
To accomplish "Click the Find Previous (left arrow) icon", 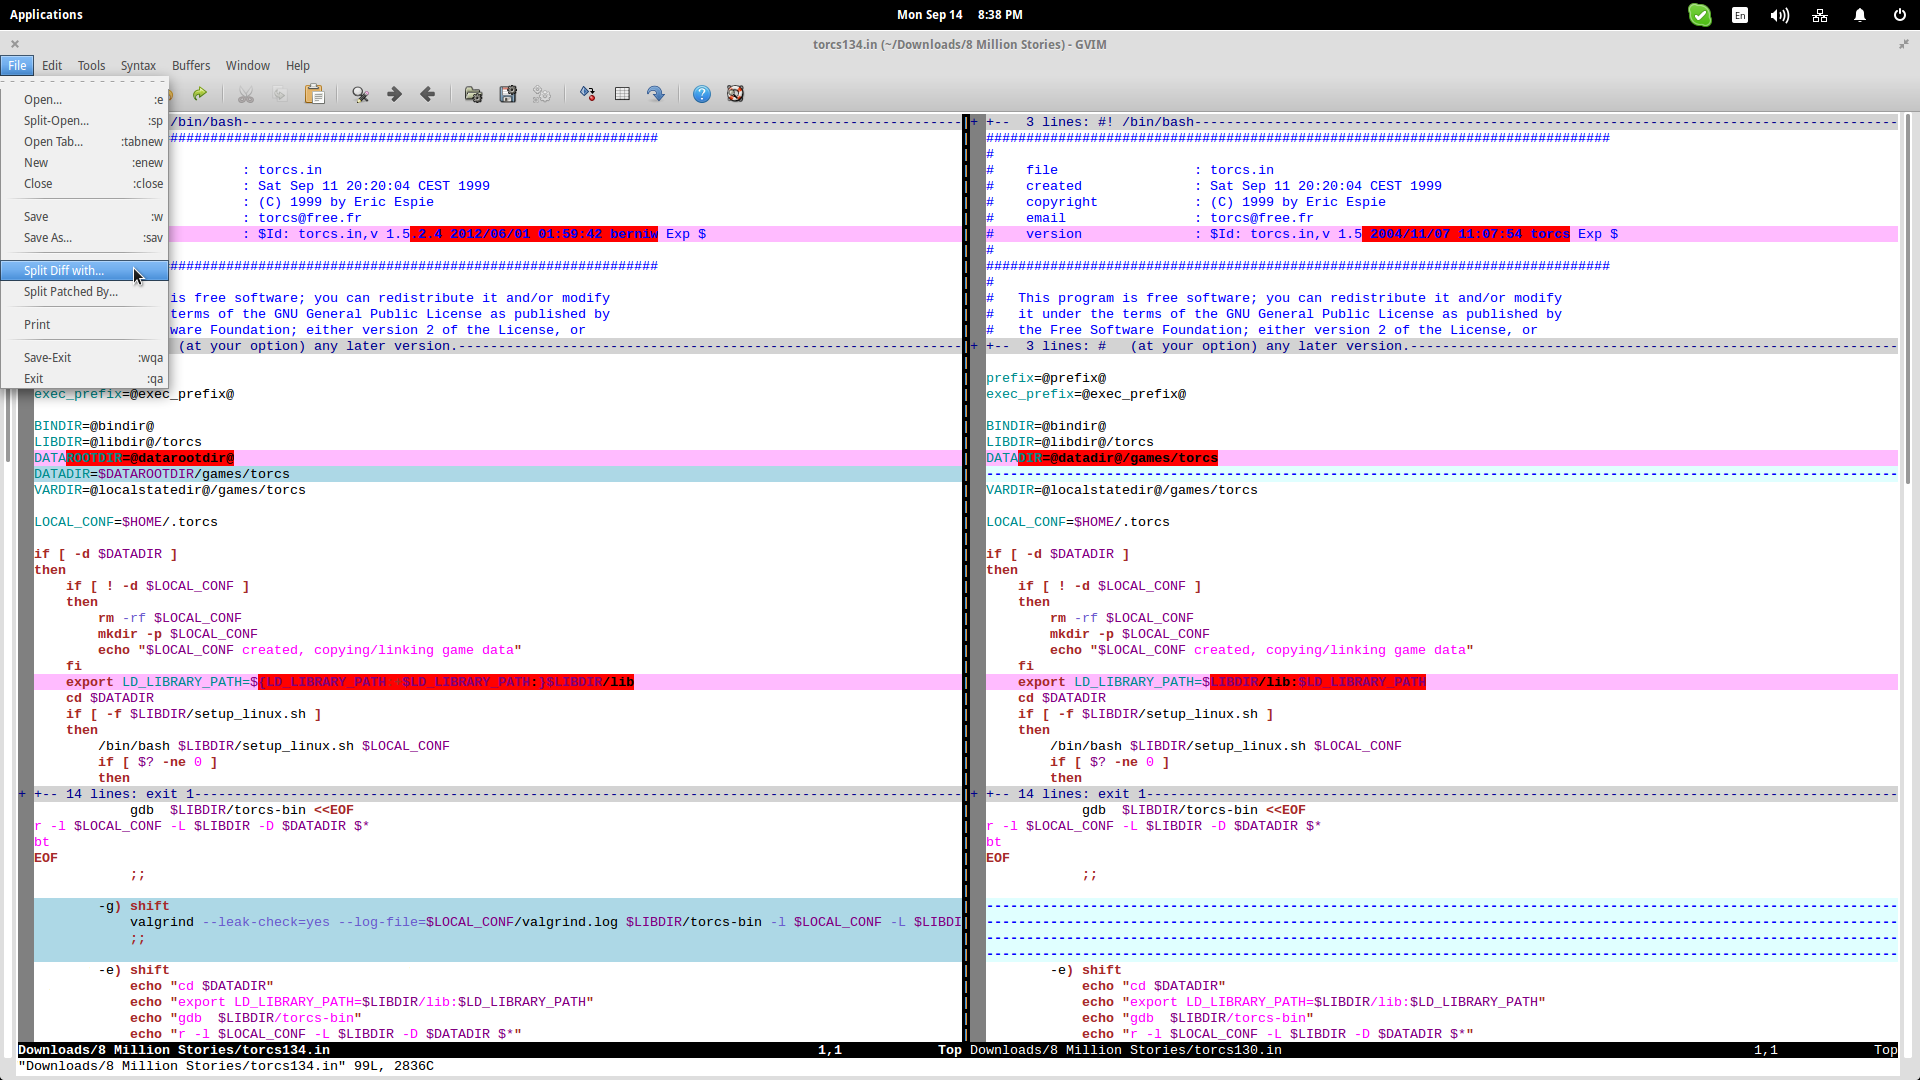I will (428, 94).
